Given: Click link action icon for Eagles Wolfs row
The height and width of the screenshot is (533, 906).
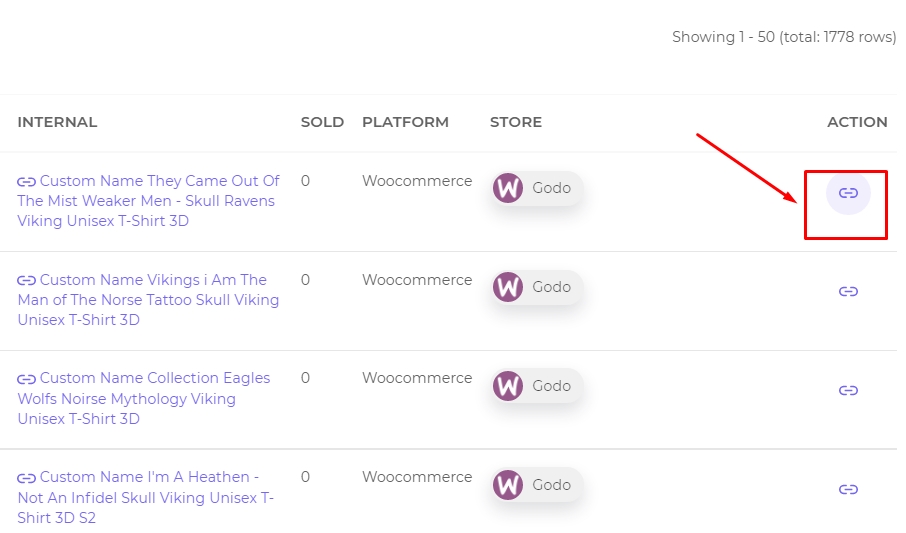Looking at the screenshot, I should click(x=848, y=390).
